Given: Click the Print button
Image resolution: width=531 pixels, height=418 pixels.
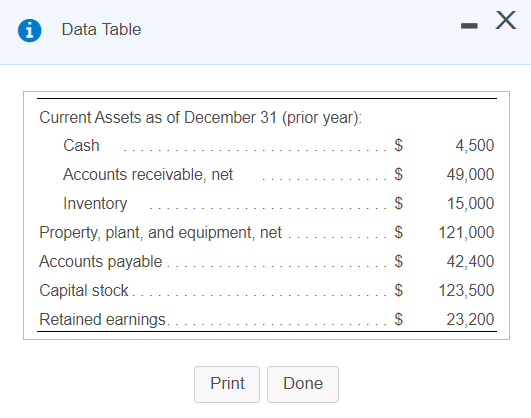Looking at the screenshot, I should 227,384.
